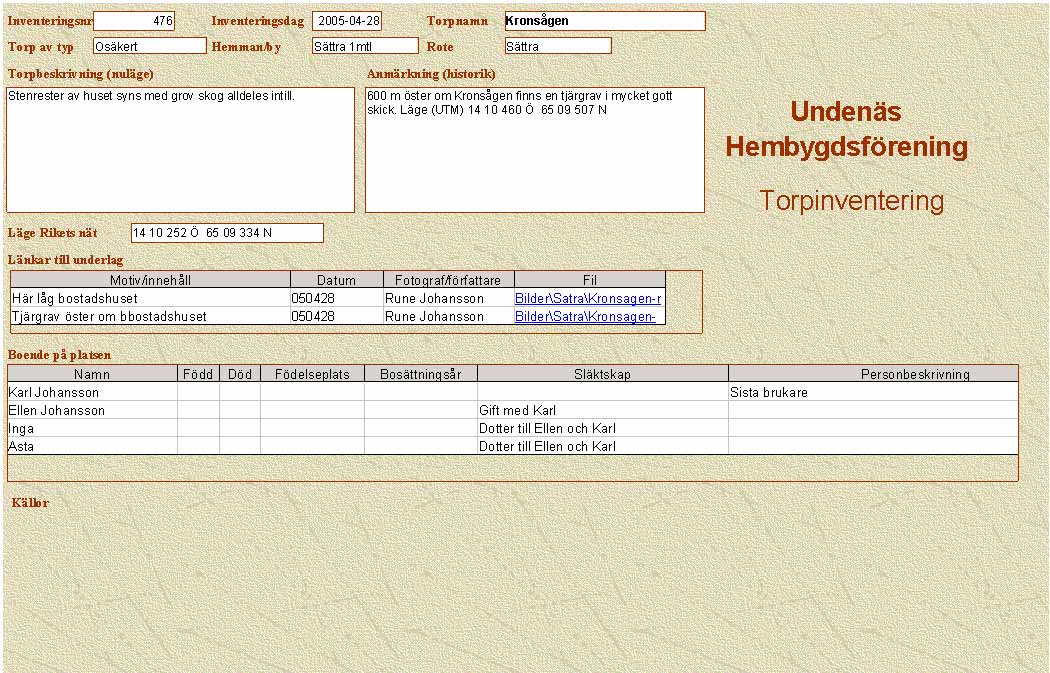
Task: Select the Inventeringsdag date field
Action: (346, 21)
